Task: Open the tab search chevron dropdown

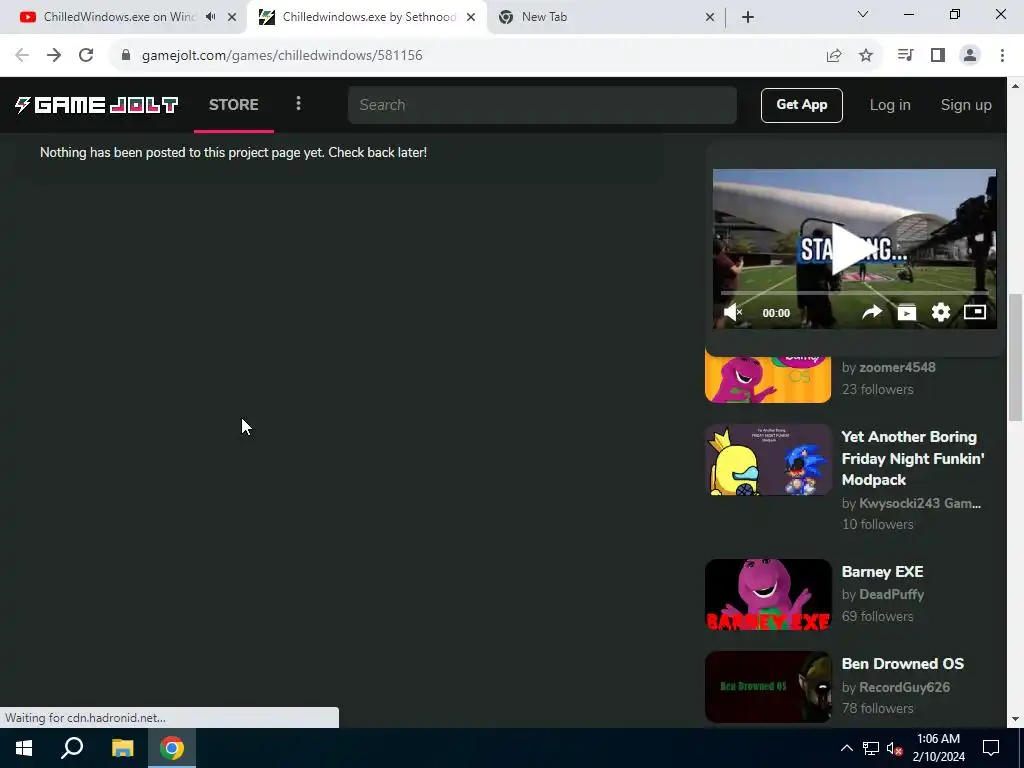Action: 863,14
